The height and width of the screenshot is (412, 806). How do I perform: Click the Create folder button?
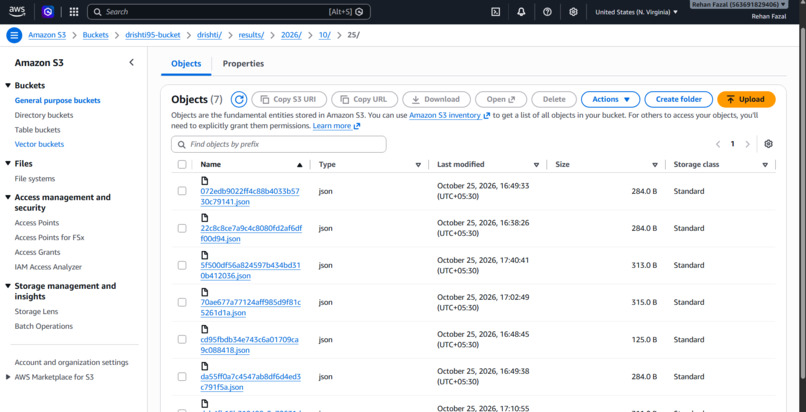679,99
